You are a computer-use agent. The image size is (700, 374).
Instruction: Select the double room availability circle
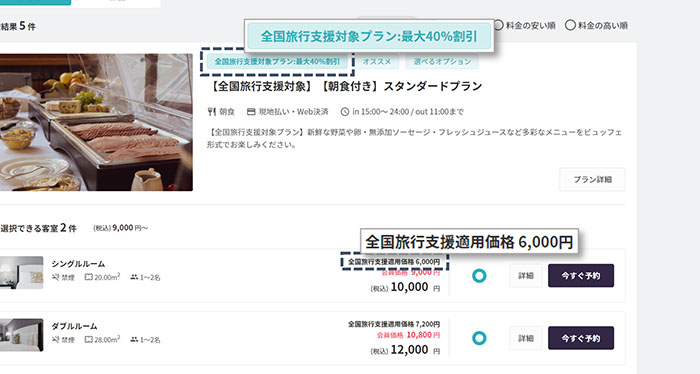click(x=479, y=338)
